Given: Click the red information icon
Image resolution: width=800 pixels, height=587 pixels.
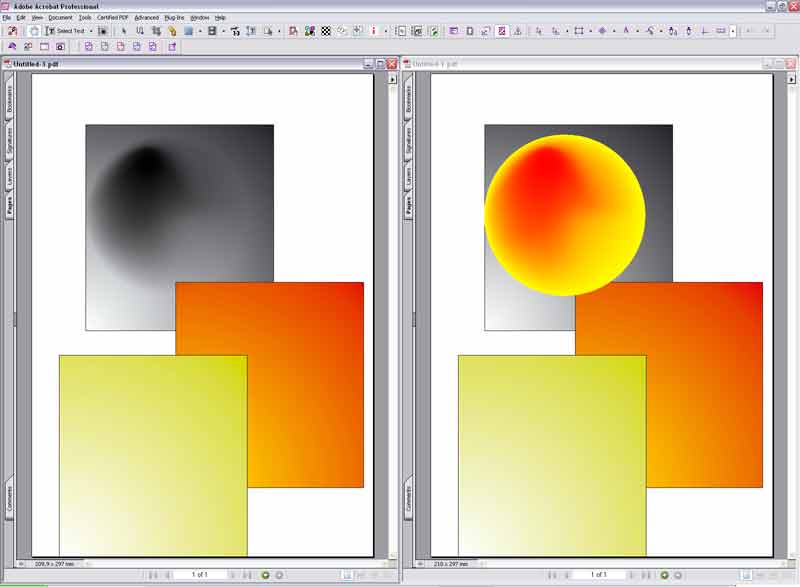Looking at the screenshot, I should (x=373, y=31).
